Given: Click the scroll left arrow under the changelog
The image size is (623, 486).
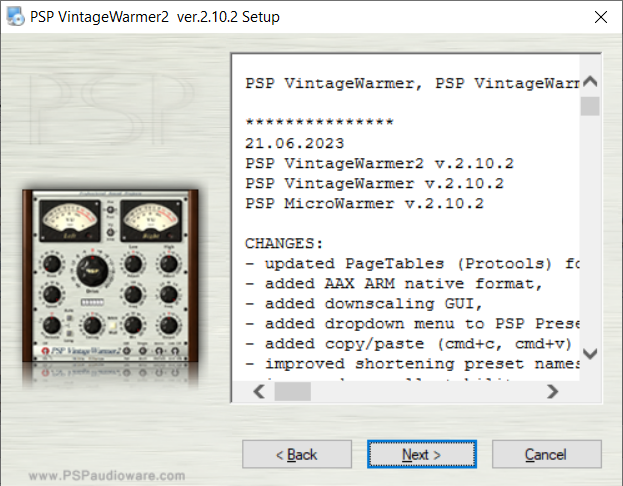Looking at the screenshot, I should [258, 392].
